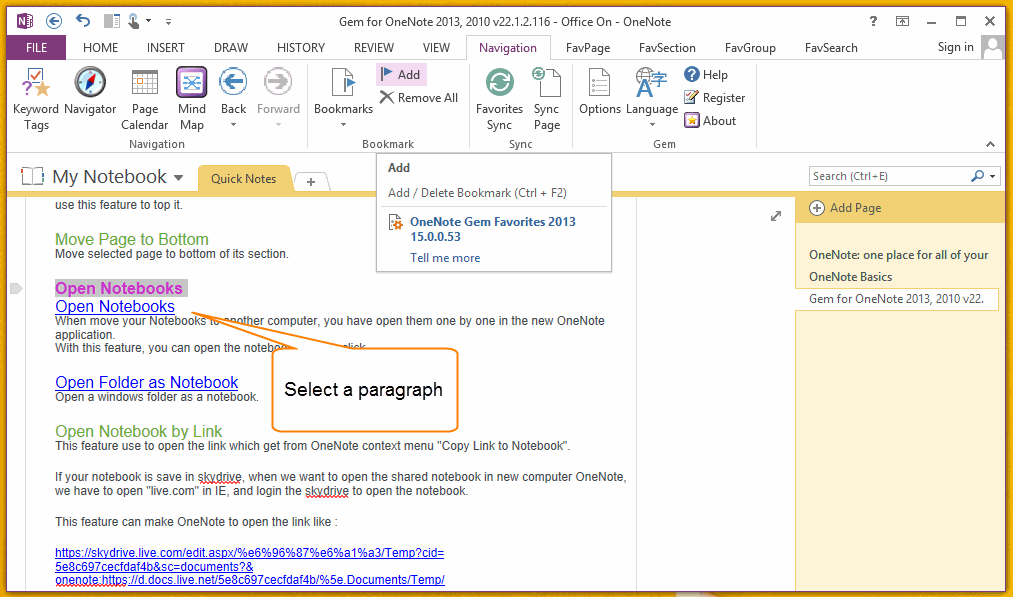Click the ribbon display options icon
The width and height of the screenshot is (1013, 597).
coord(903,21)
